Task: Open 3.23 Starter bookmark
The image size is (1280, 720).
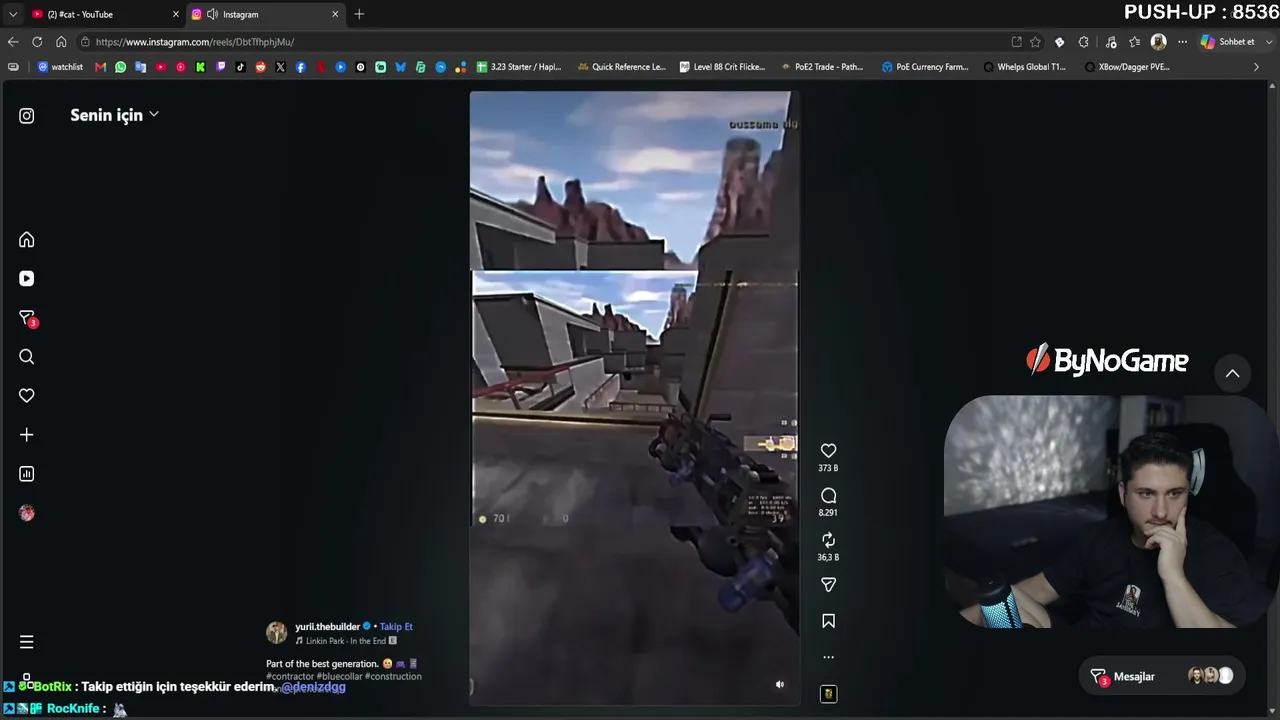Action: (x=519, y=67)
